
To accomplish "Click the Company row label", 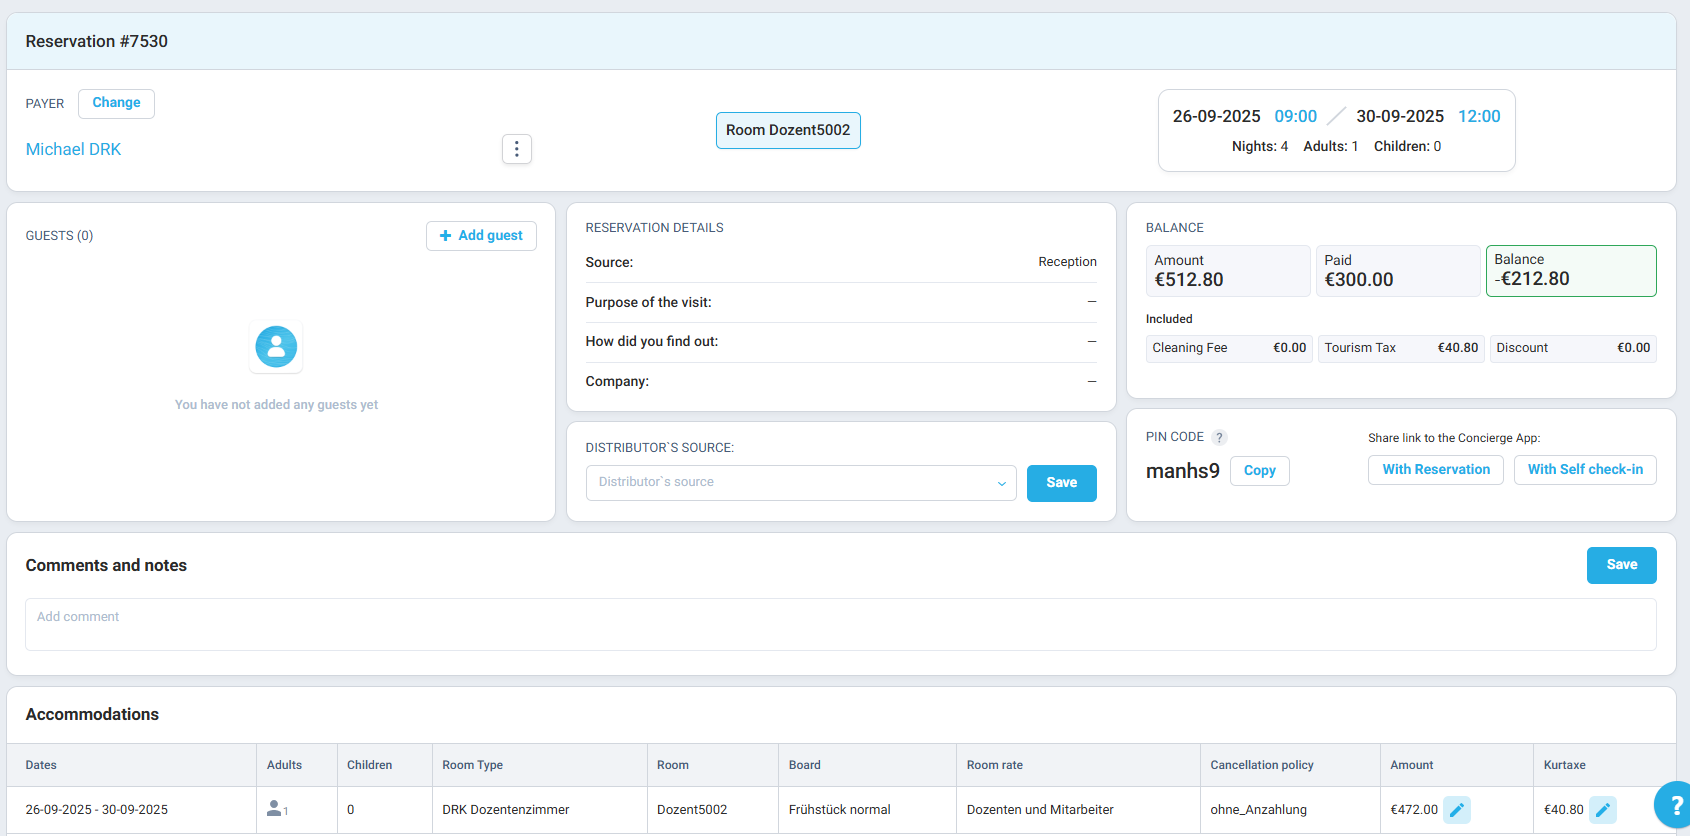I will [617, 381].
